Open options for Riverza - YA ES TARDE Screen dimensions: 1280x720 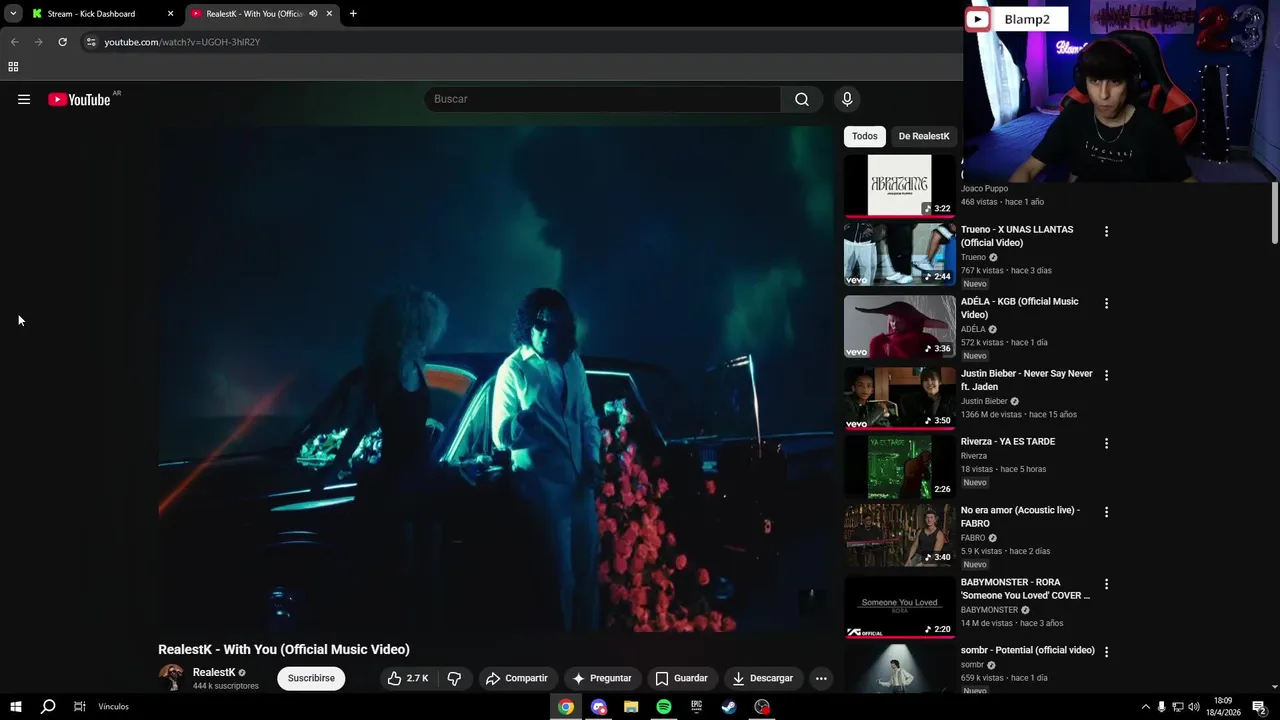point(1106,443)
